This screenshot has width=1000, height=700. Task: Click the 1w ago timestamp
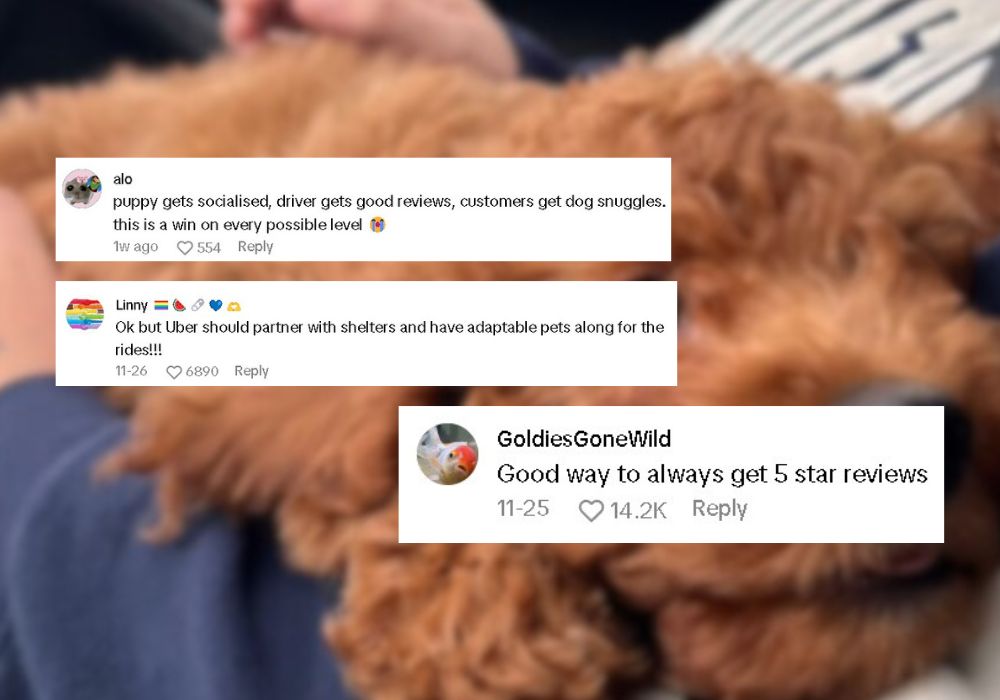click(x=135, y=247)
